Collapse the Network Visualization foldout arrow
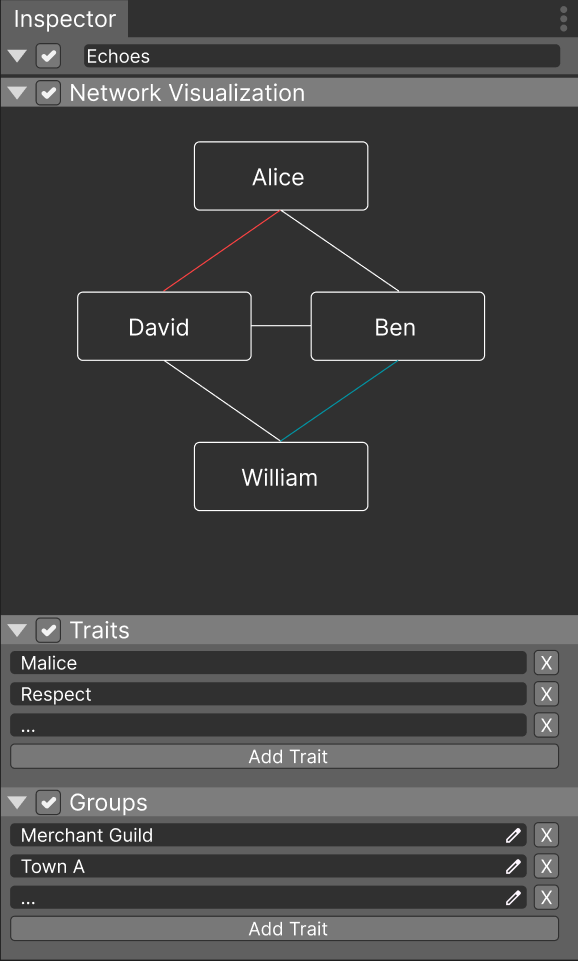 pos(17,93)
